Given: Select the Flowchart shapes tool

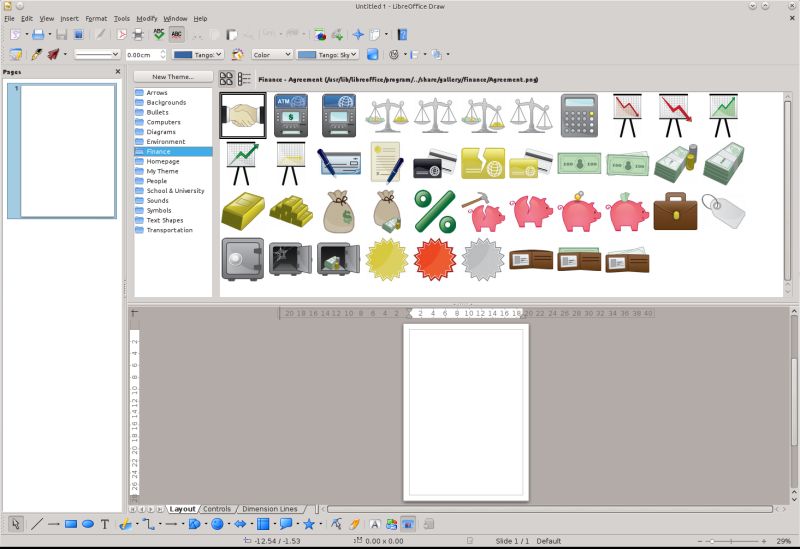Looking at the screenshot, I should 263,524.
